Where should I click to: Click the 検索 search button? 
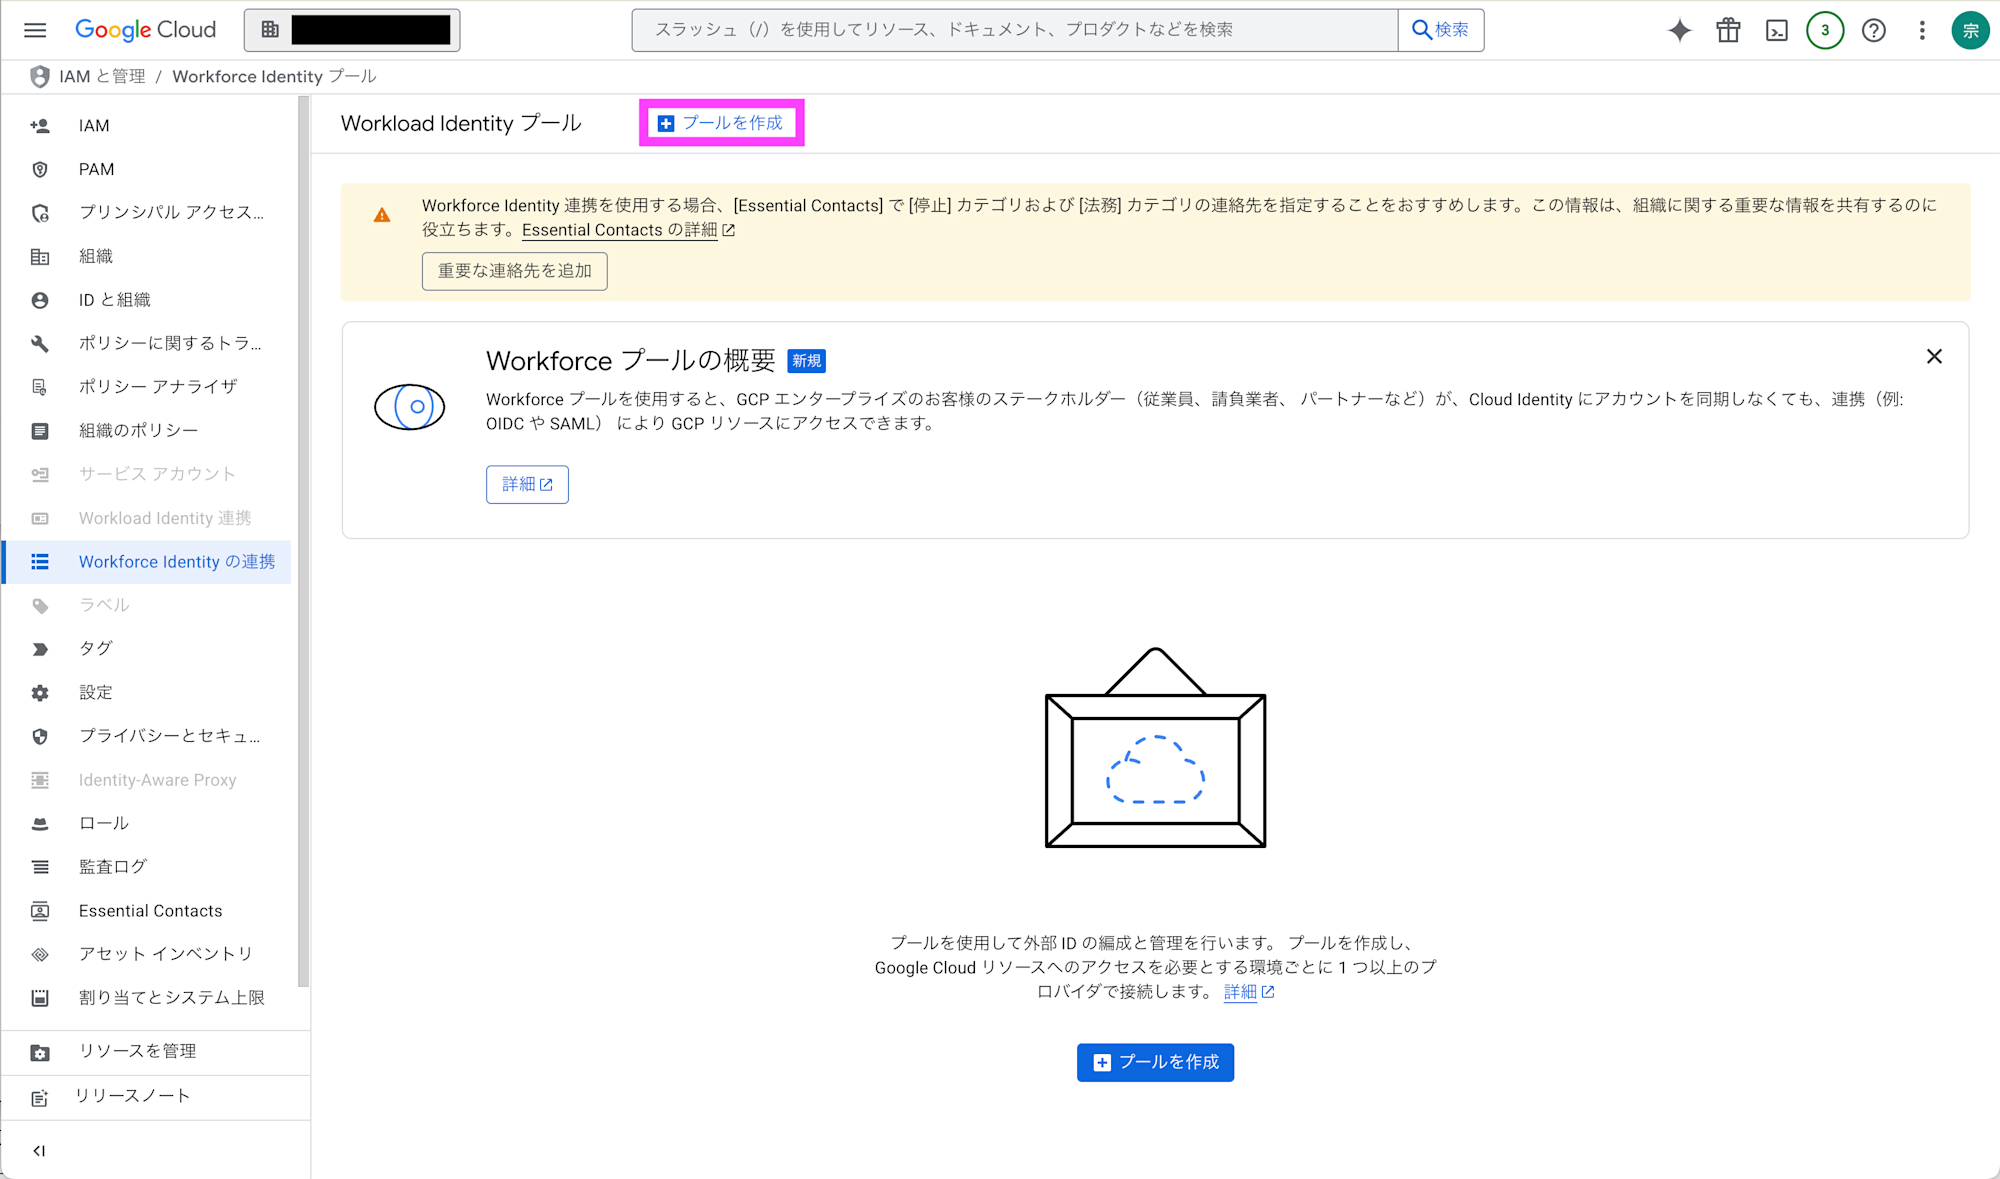point(1441,30)
